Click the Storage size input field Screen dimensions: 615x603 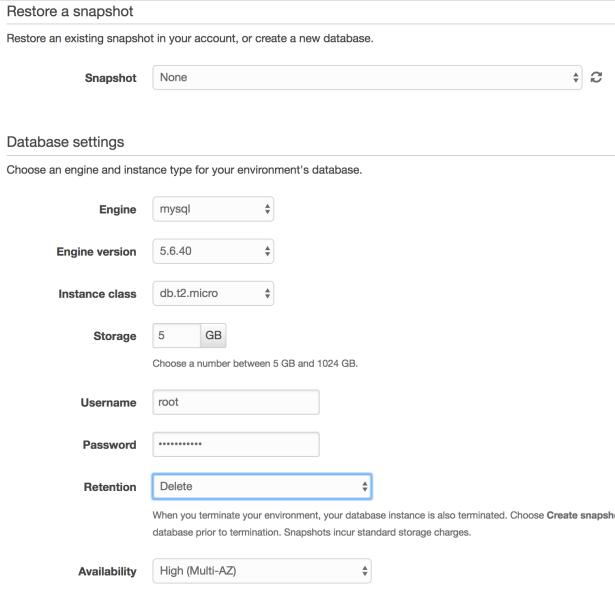click(x=176, y=336)
